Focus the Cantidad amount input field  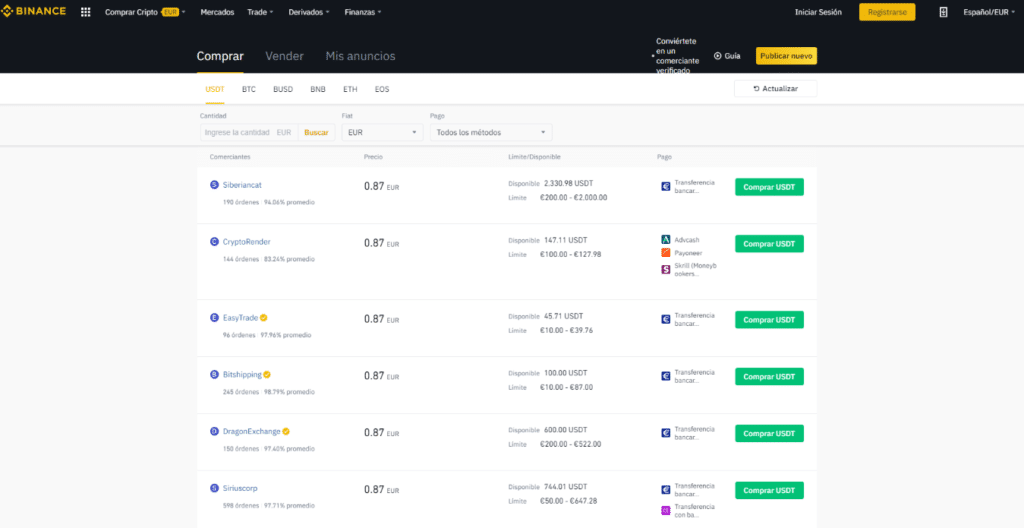point(249,132)
